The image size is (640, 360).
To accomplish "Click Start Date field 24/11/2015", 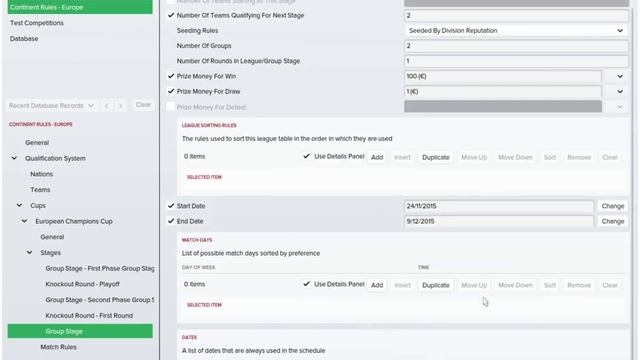I will click(499, 206).
